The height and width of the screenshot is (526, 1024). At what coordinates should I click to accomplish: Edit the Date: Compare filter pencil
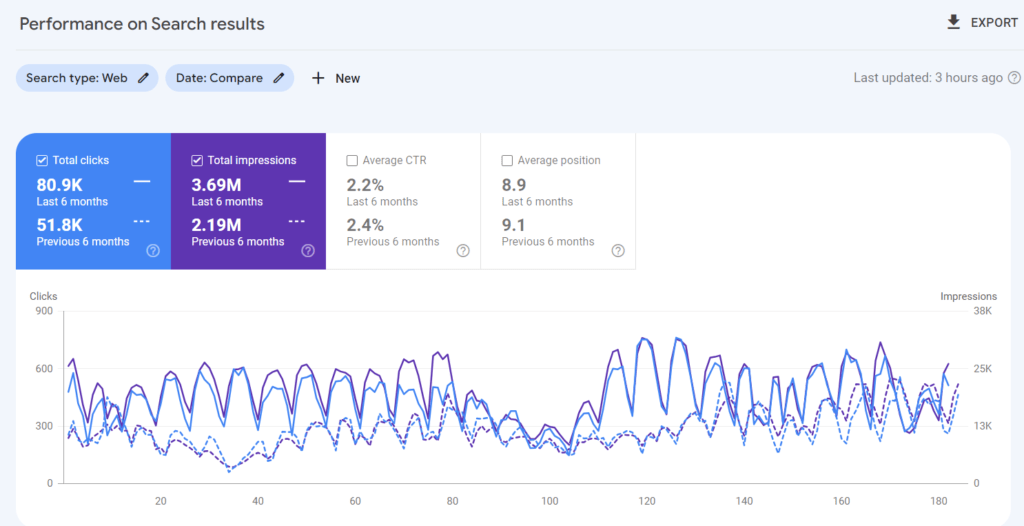pos(279,78)
